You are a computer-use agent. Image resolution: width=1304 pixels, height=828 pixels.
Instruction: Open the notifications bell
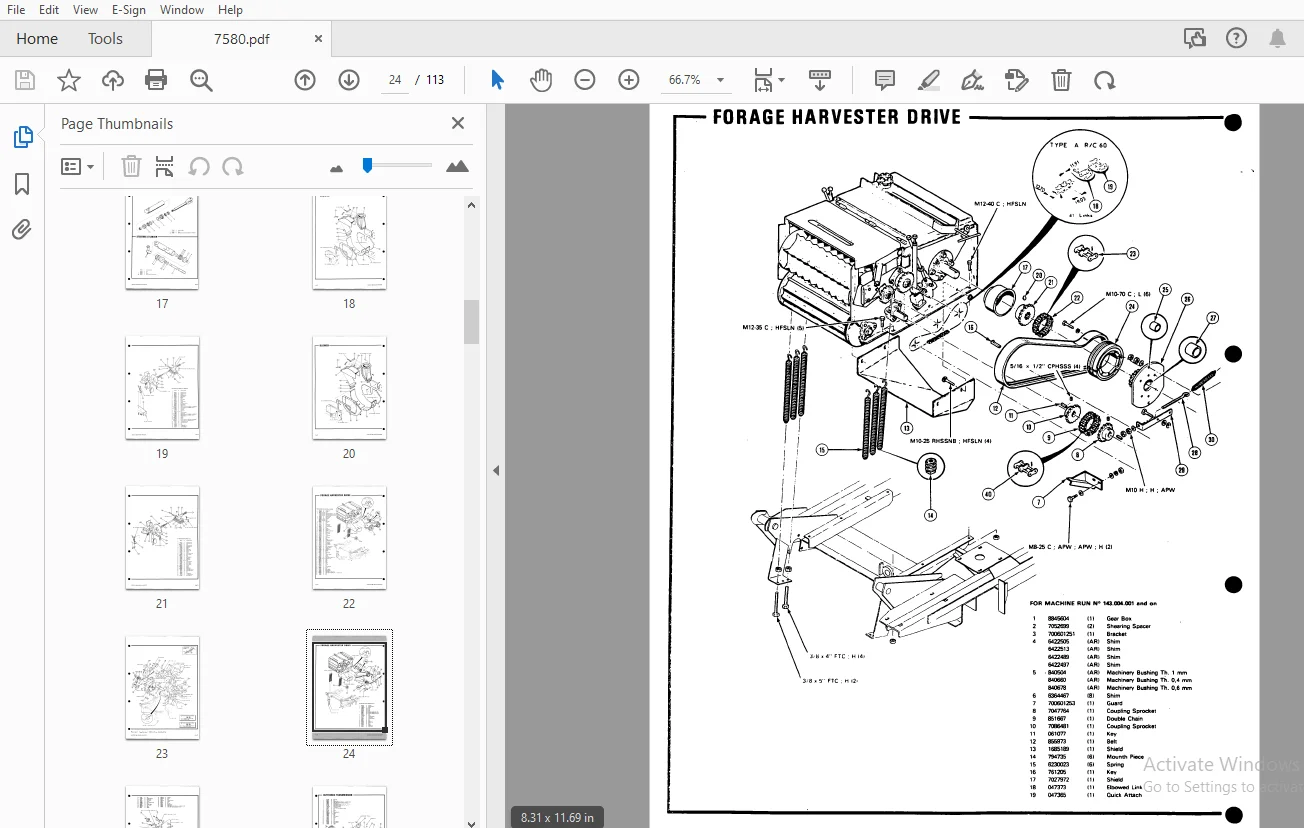tap(1278, 39)
